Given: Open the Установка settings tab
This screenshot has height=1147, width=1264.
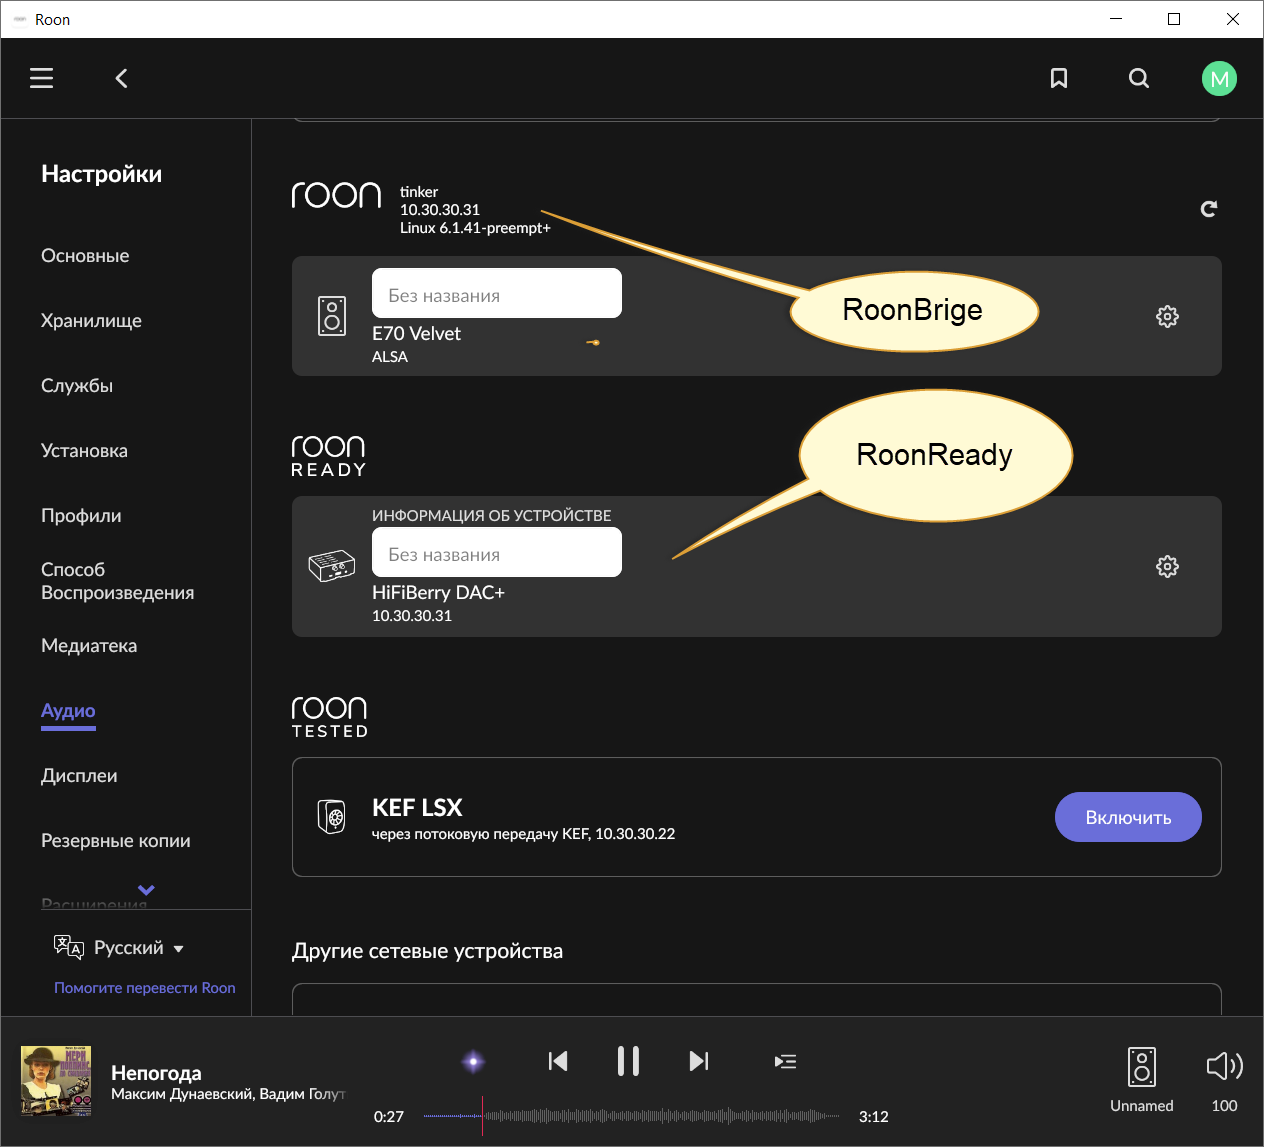Looking at the screenshot, I should 84,451.
